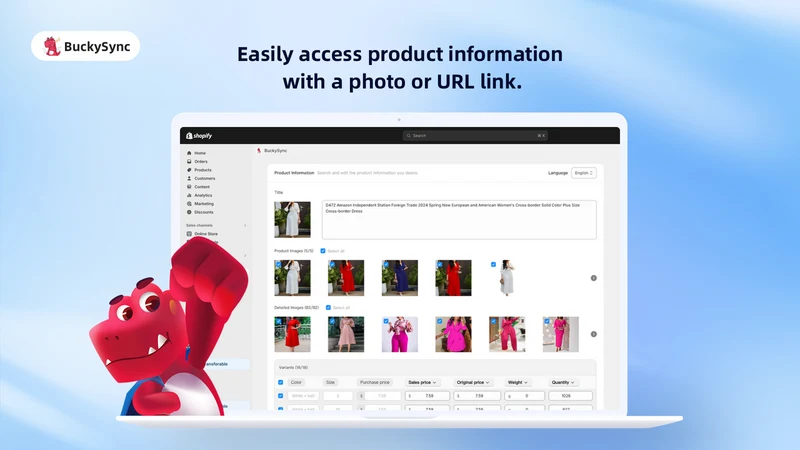The image size is (800, 450).
Task: Click the Online Store link
Action: [x=206, y=234]
